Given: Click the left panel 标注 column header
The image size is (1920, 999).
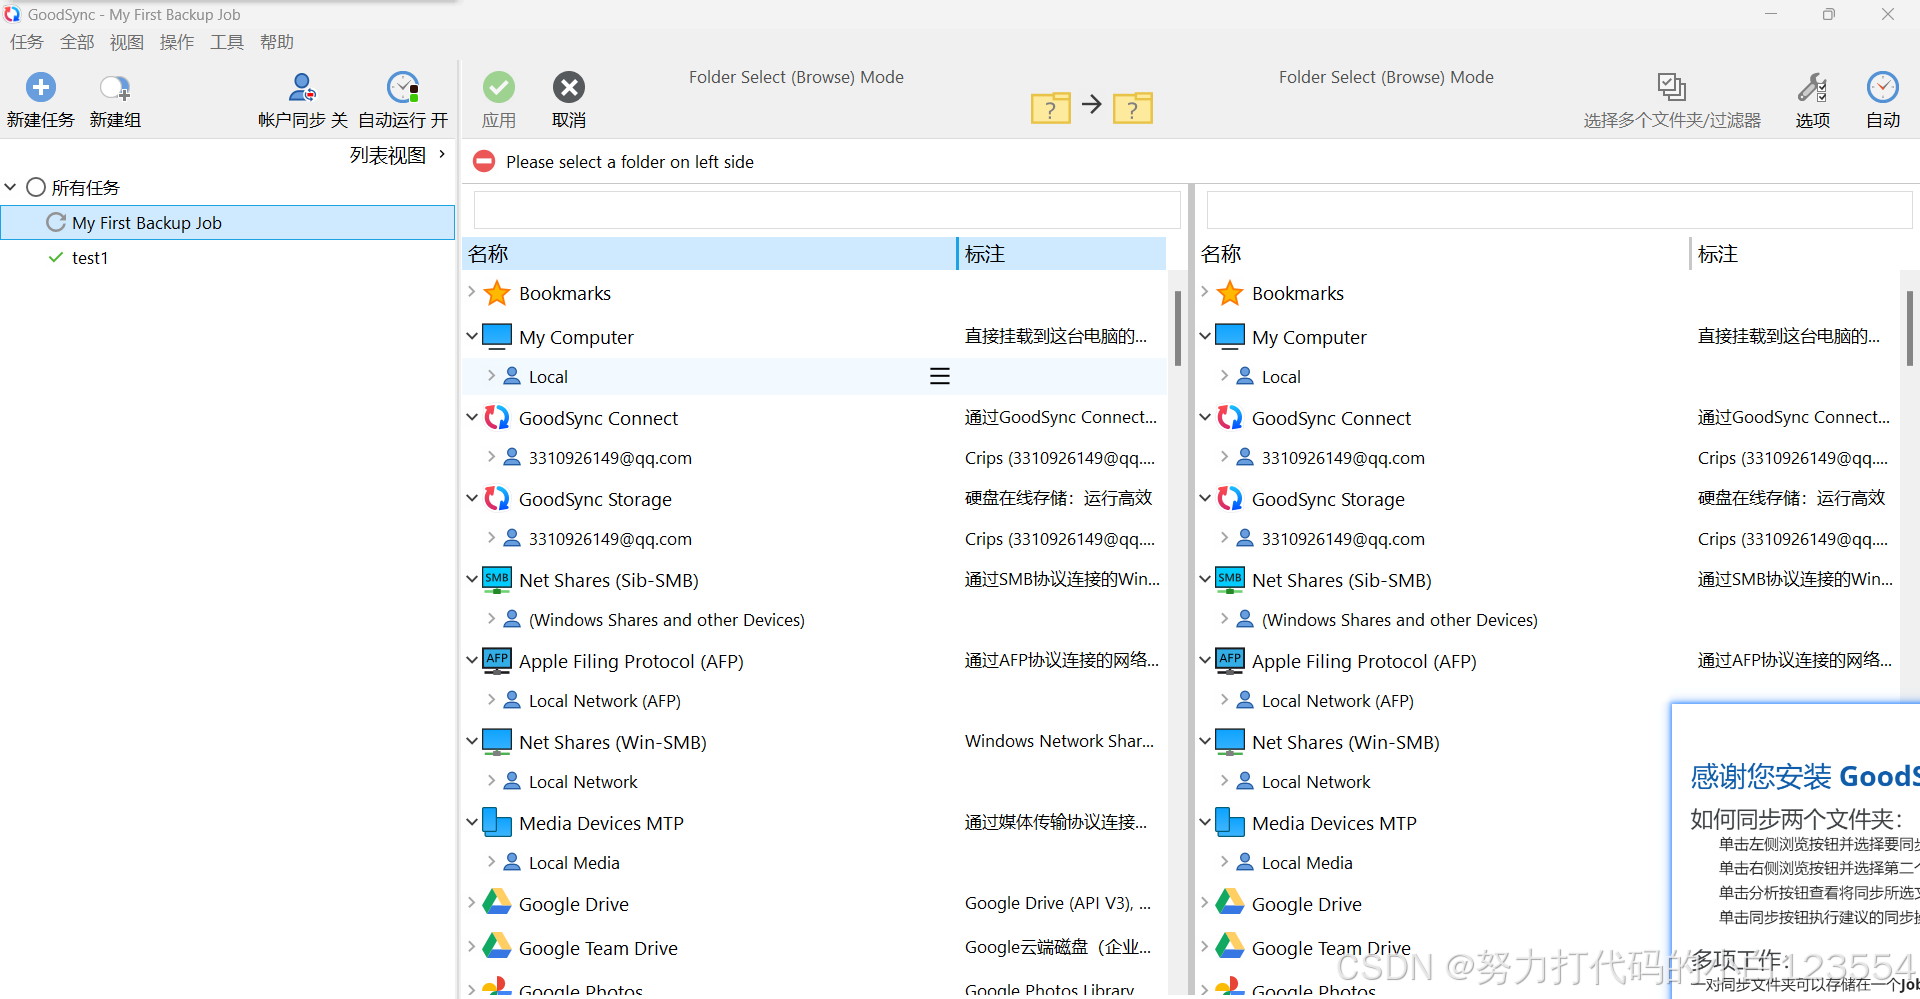Looking at the screenshot, I should tap(1062, 254).
